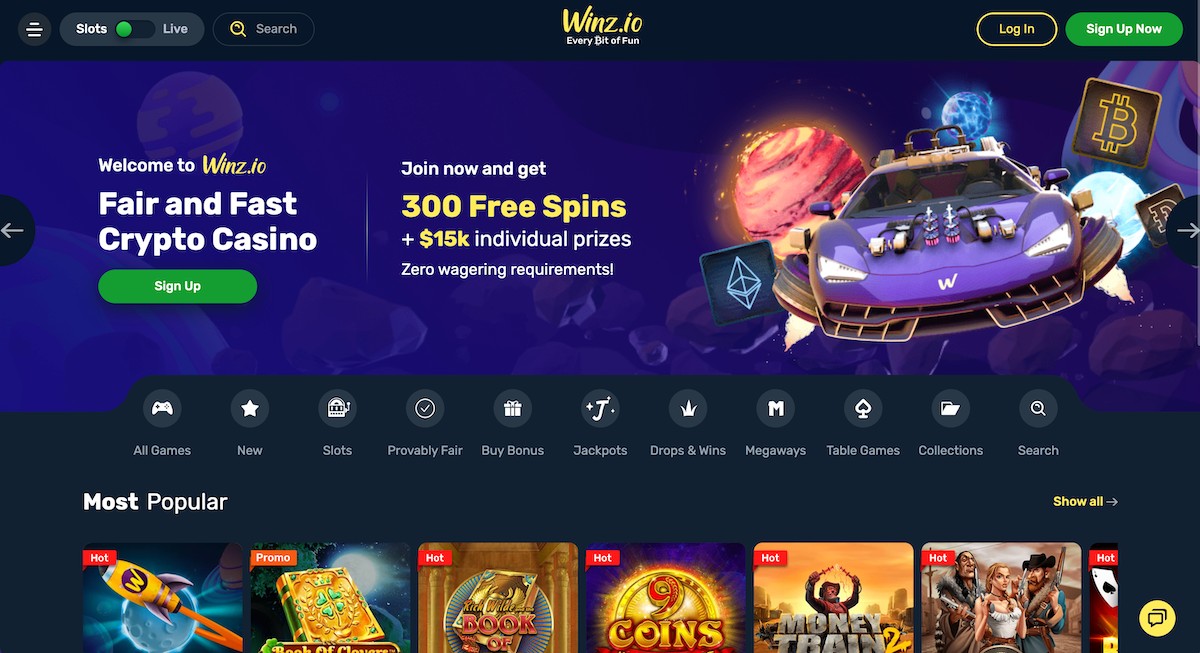Select the Provably Fair checkmark icon
This screenshot has height=653, width=1200.
pos(425,408)
